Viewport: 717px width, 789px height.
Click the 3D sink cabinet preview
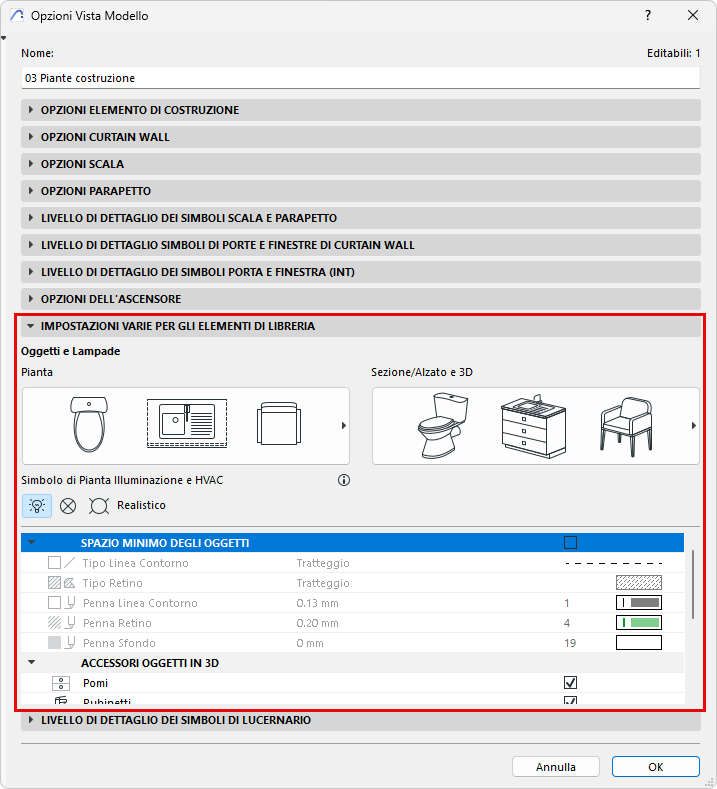534,426
